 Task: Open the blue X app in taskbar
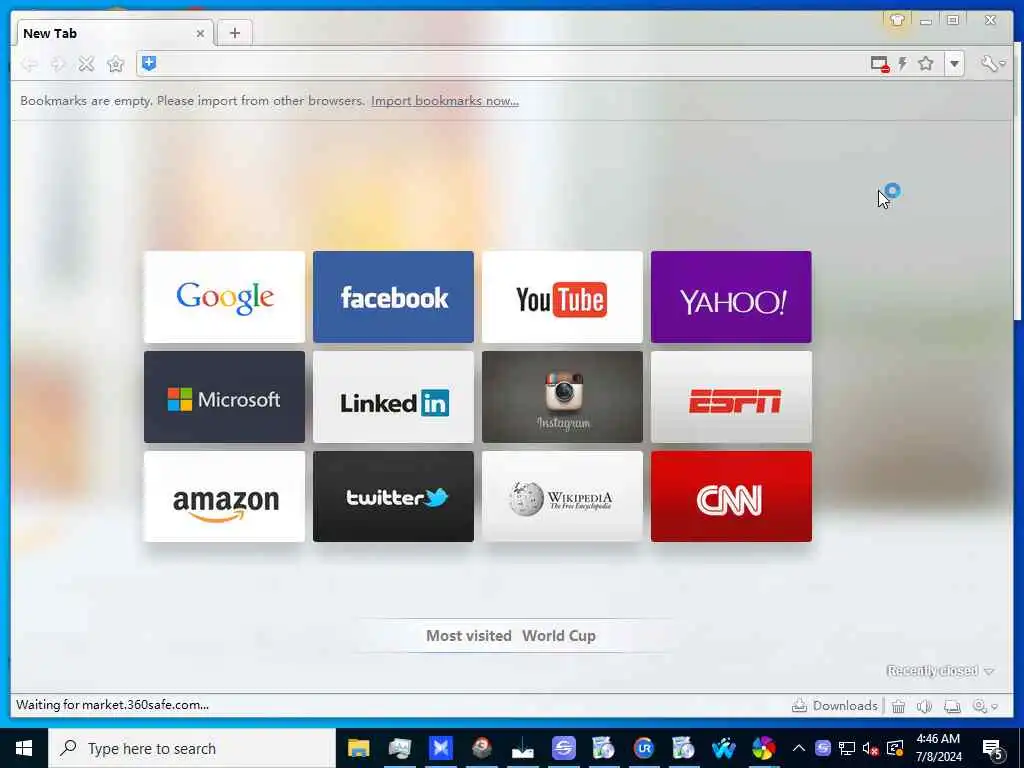[441, 748]
